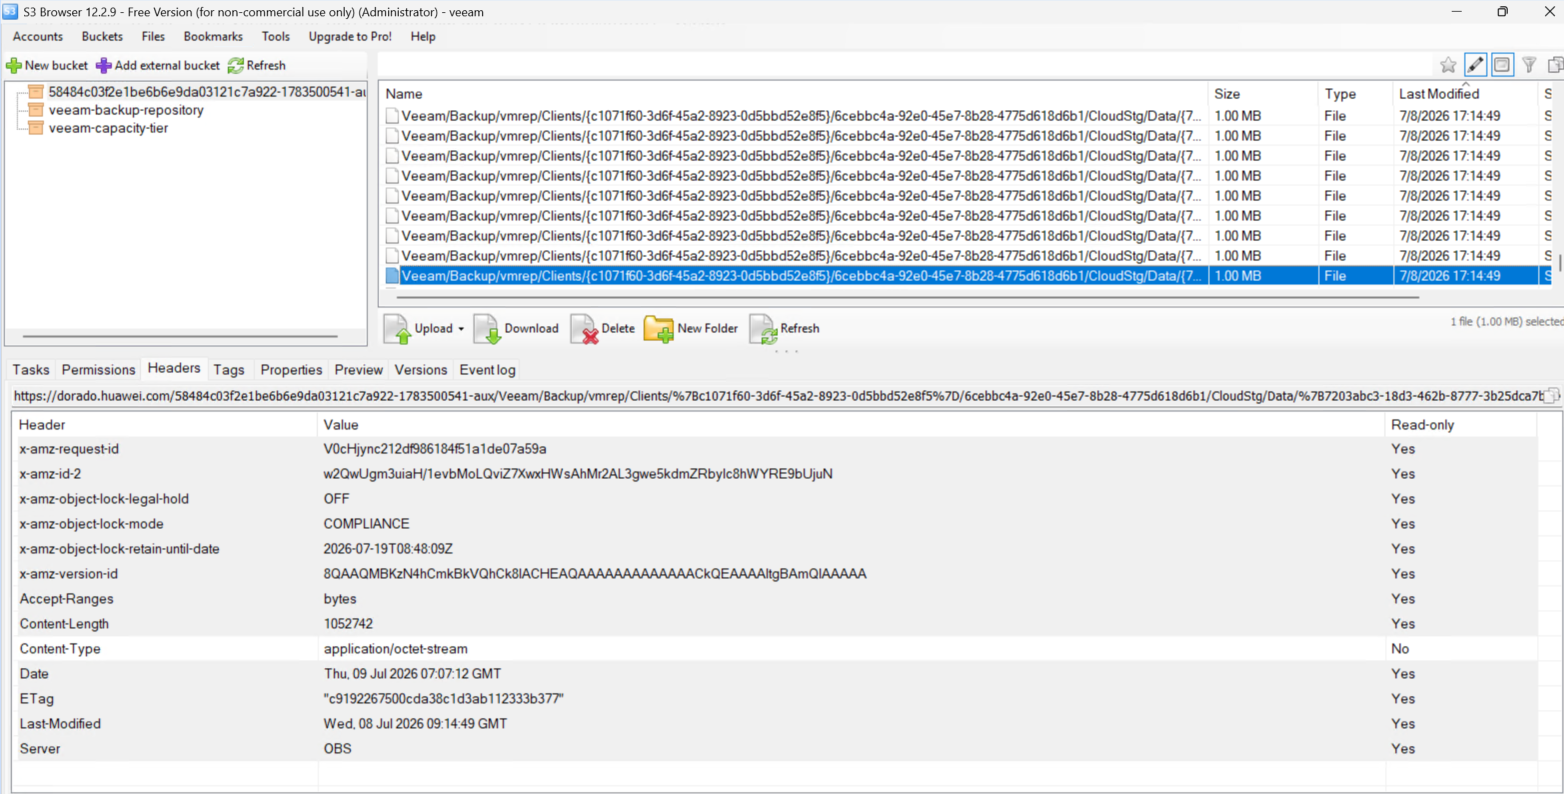Click the Server value OBS
This screenshot has height=794, width=1564.
coord(337,749)
